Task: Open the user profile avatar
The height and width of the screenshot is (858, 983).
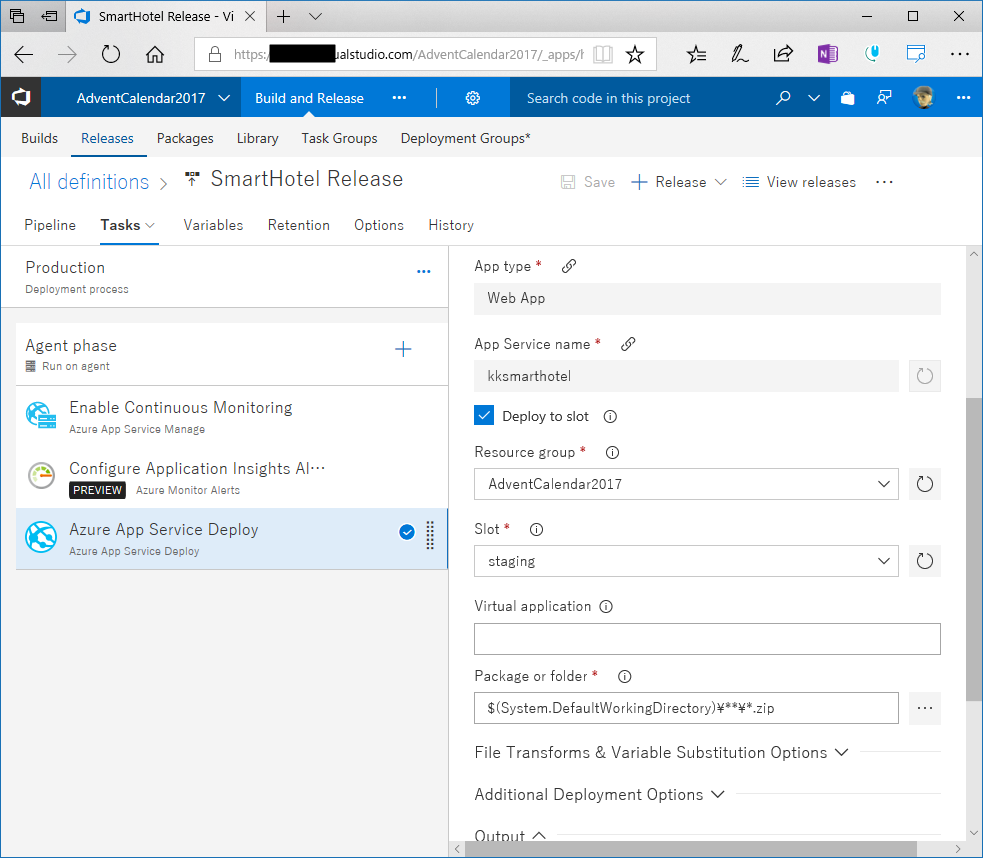Action: tap(923, 98)
